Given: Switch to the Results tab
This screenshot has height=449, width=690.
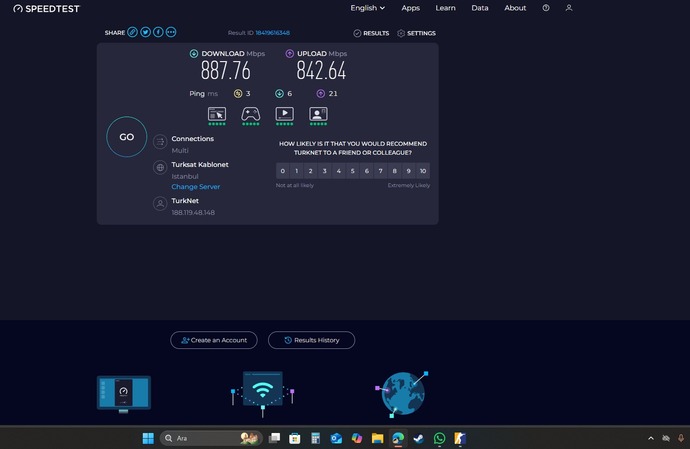Looking at the screenshot, I should (371, 33).
